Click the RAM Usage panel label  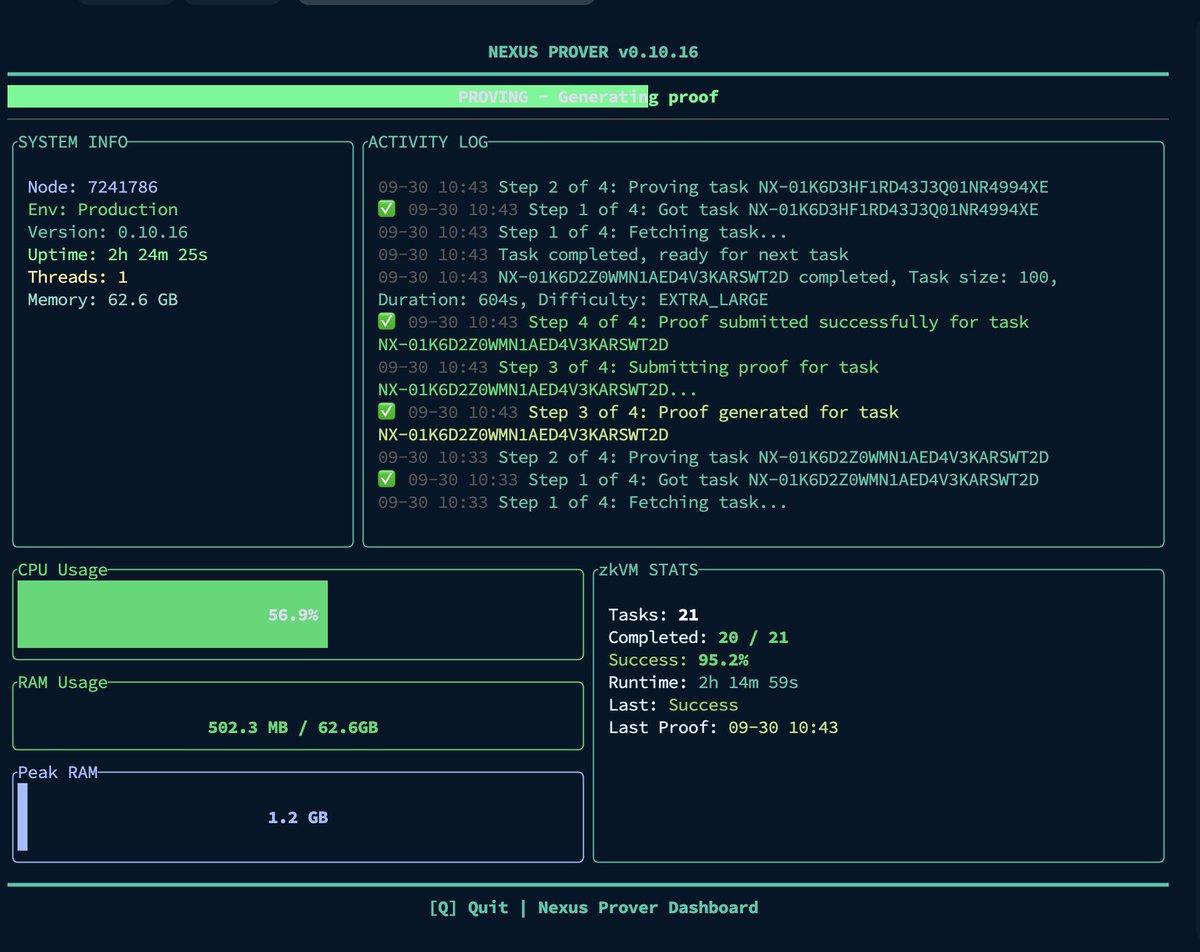click(63, 682)
